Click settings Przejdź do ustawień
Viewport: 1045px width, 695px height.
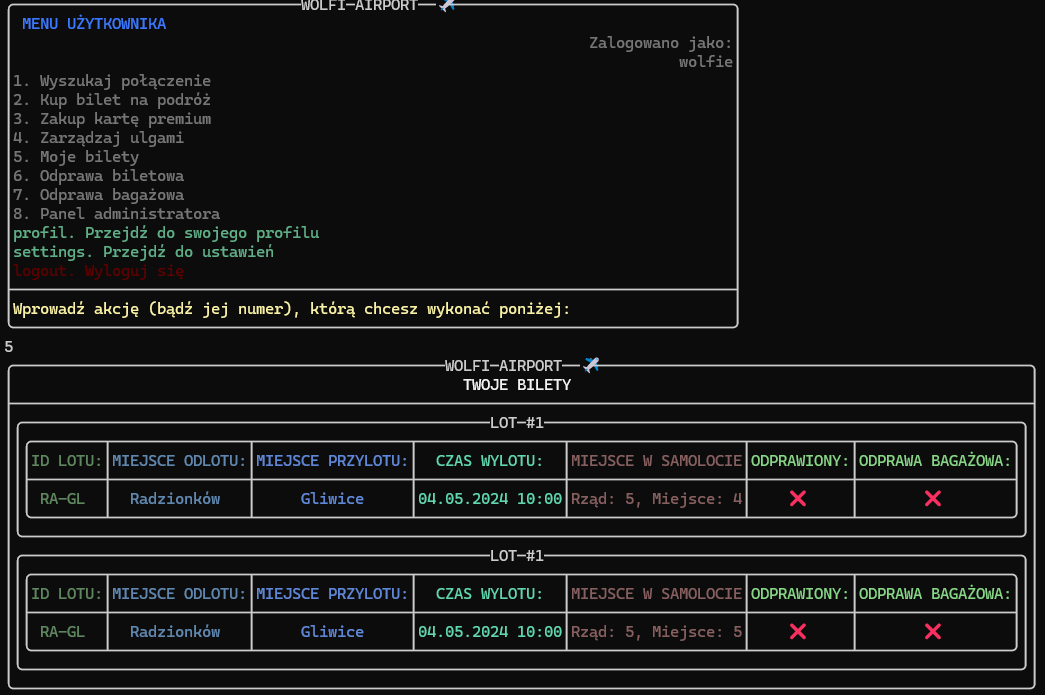pos(143,252)
